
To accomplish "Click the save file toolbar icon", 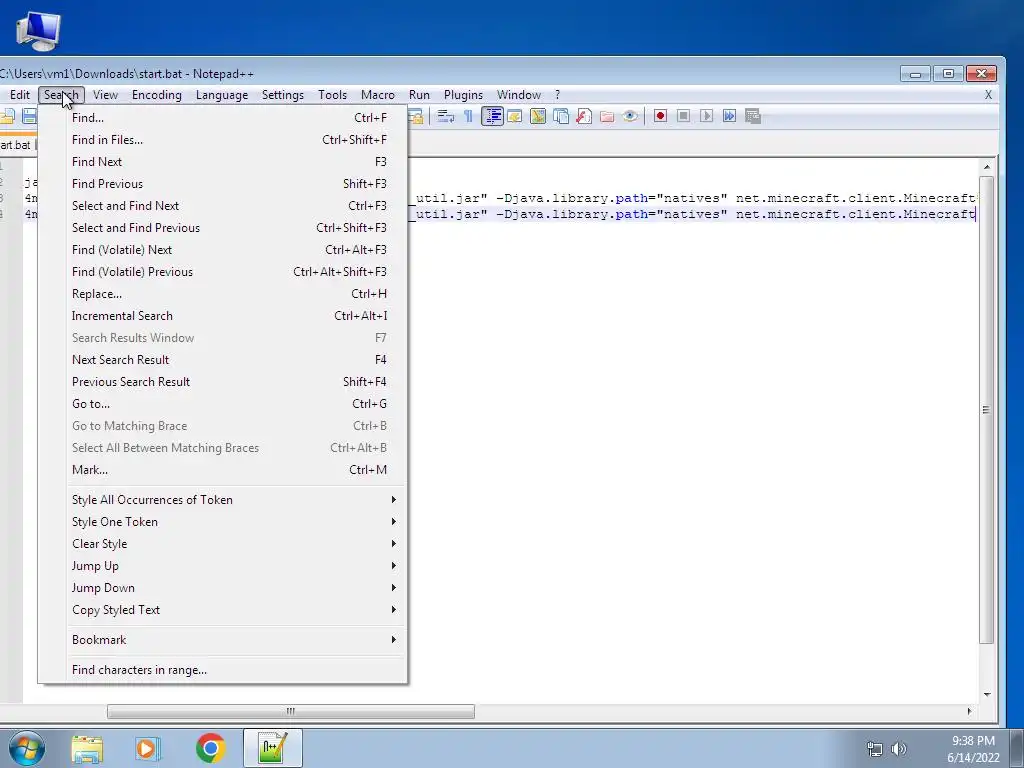I will [x=29, y=116].
